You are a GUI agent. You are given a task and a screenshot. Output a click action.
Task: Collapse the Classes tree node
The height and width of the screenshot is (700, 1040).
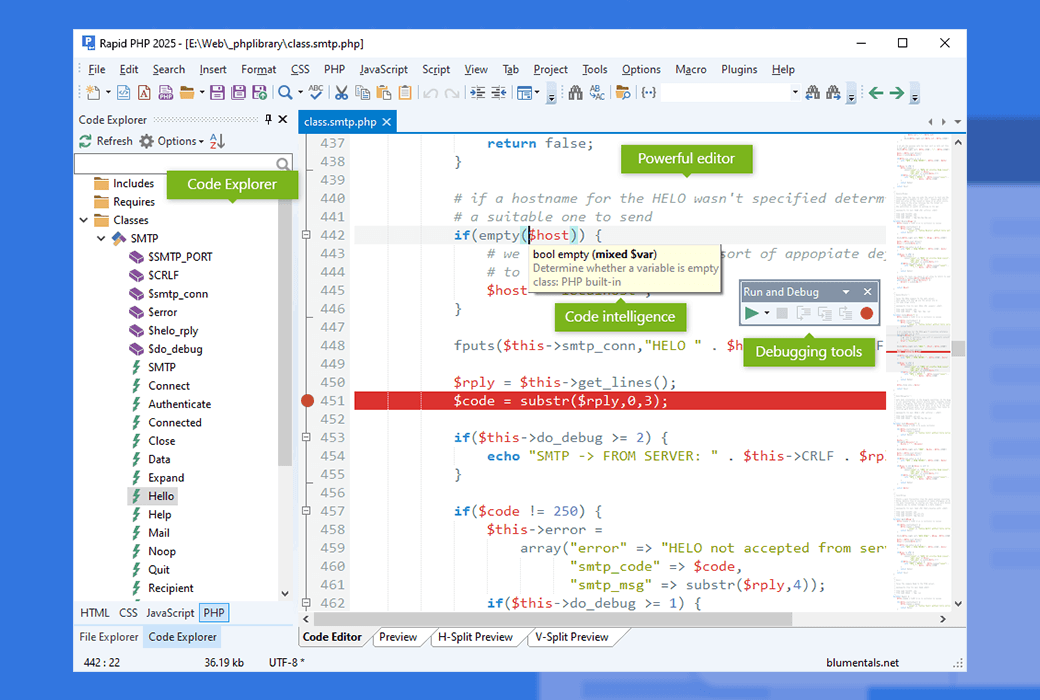[84, 220]
